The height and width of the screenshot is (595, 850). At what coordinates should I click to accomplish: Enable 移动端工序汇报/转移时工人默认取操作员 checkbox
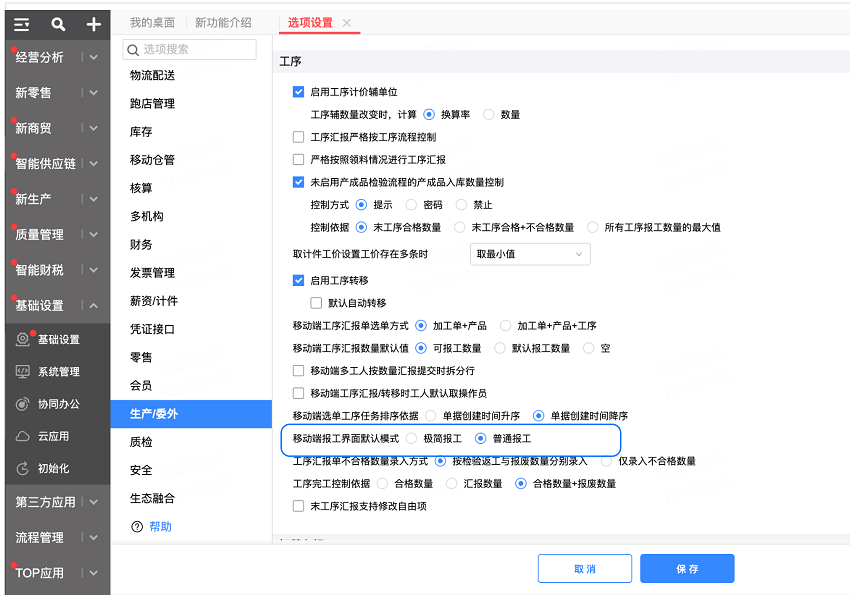(x=298, y=393)
